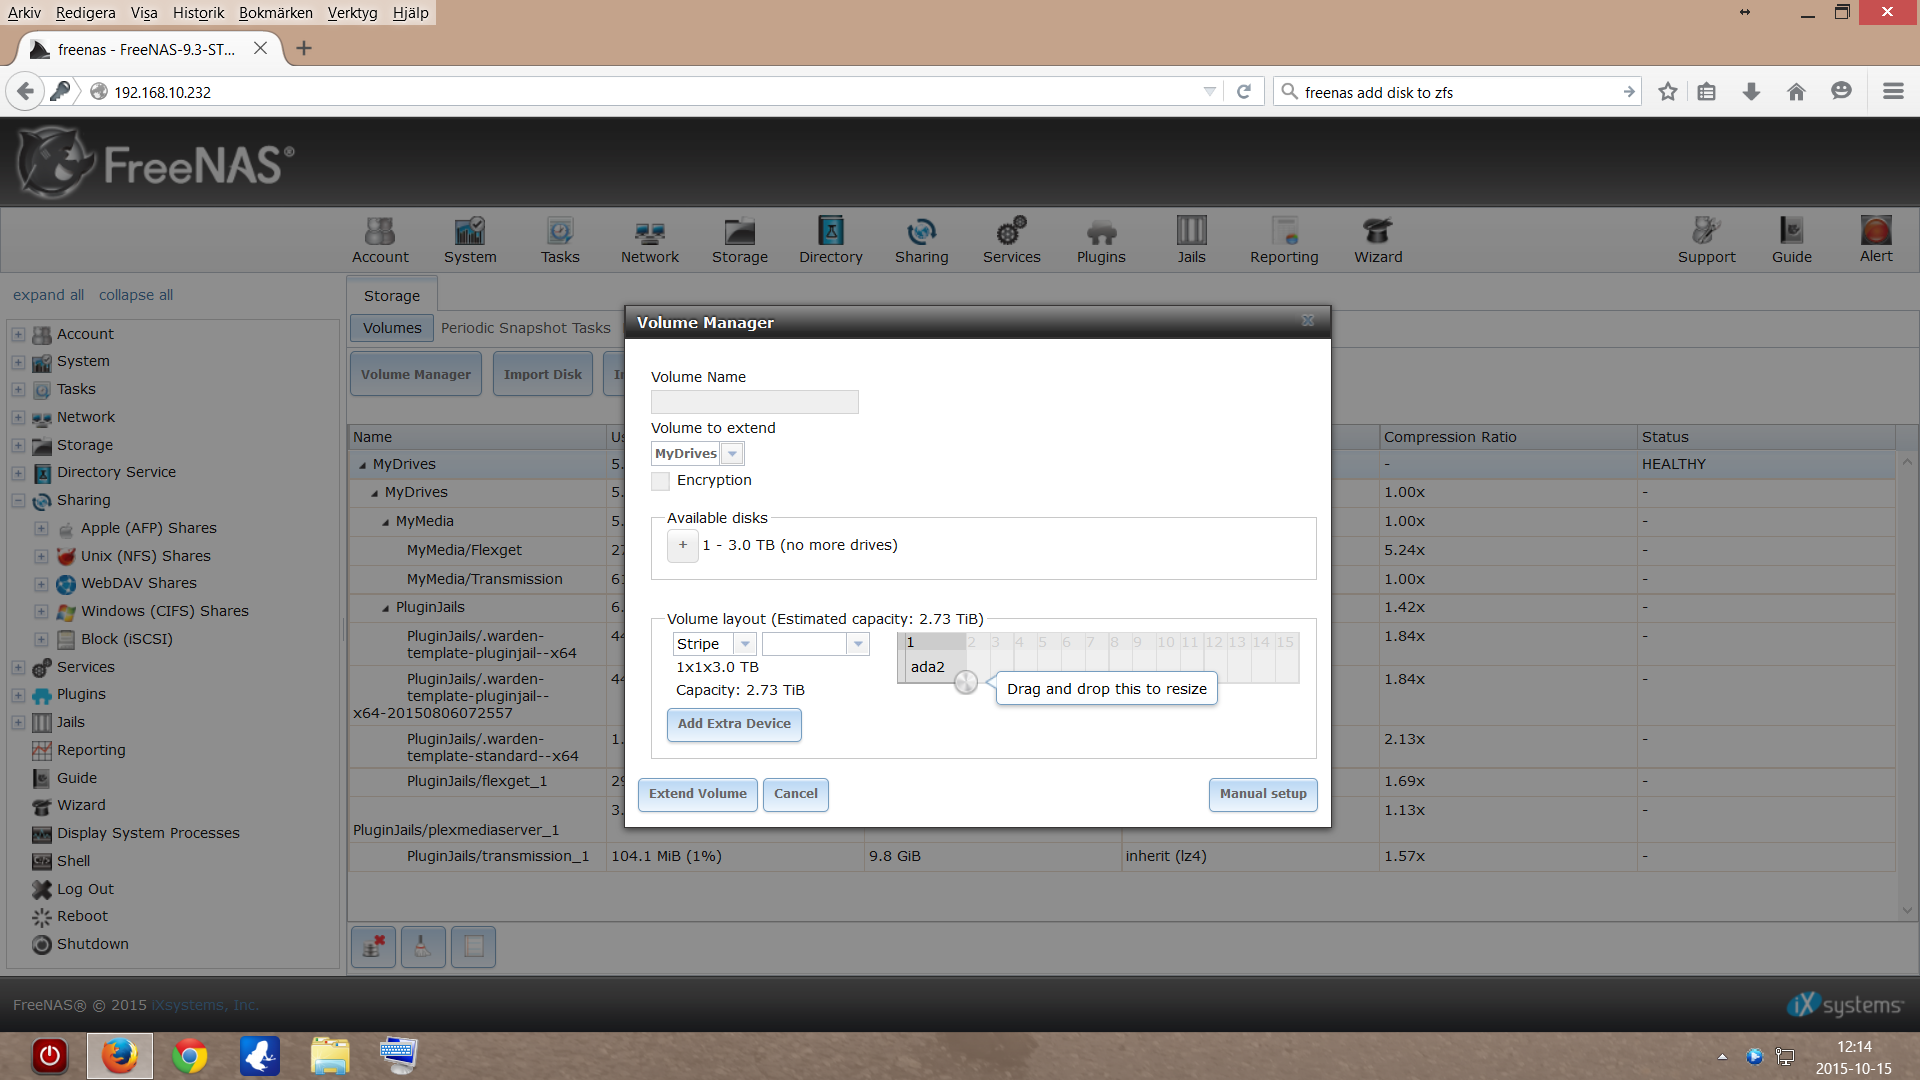The height and width of the screenshot is (1080, 1920).
Task: Open the Guide toolbar icon
Action: (x=1792, y=241)
